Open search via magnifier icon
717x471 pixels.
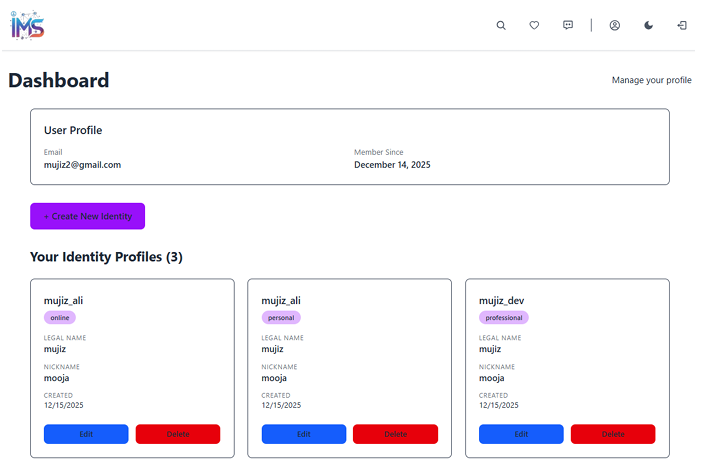(501, 26)
